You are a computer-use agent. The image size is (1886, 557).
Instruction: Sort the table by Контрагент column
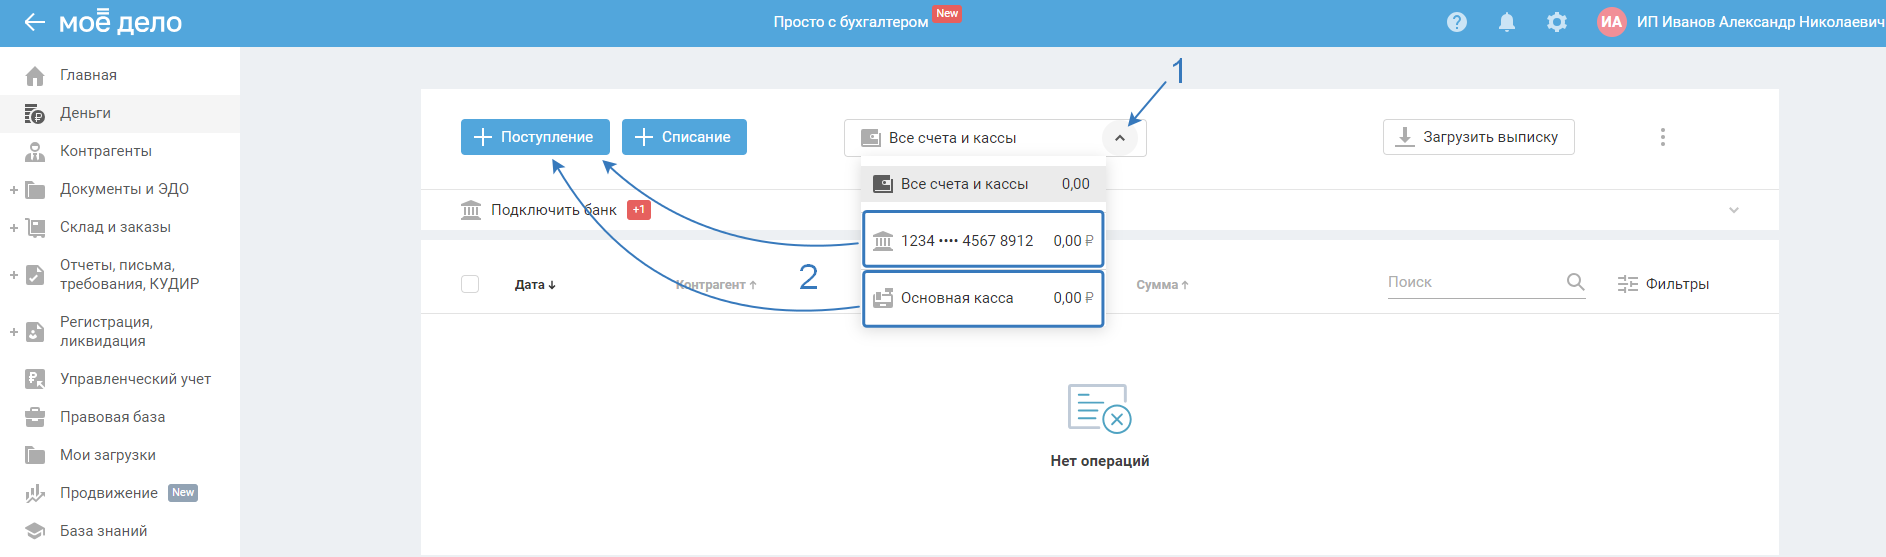[716, 285]
